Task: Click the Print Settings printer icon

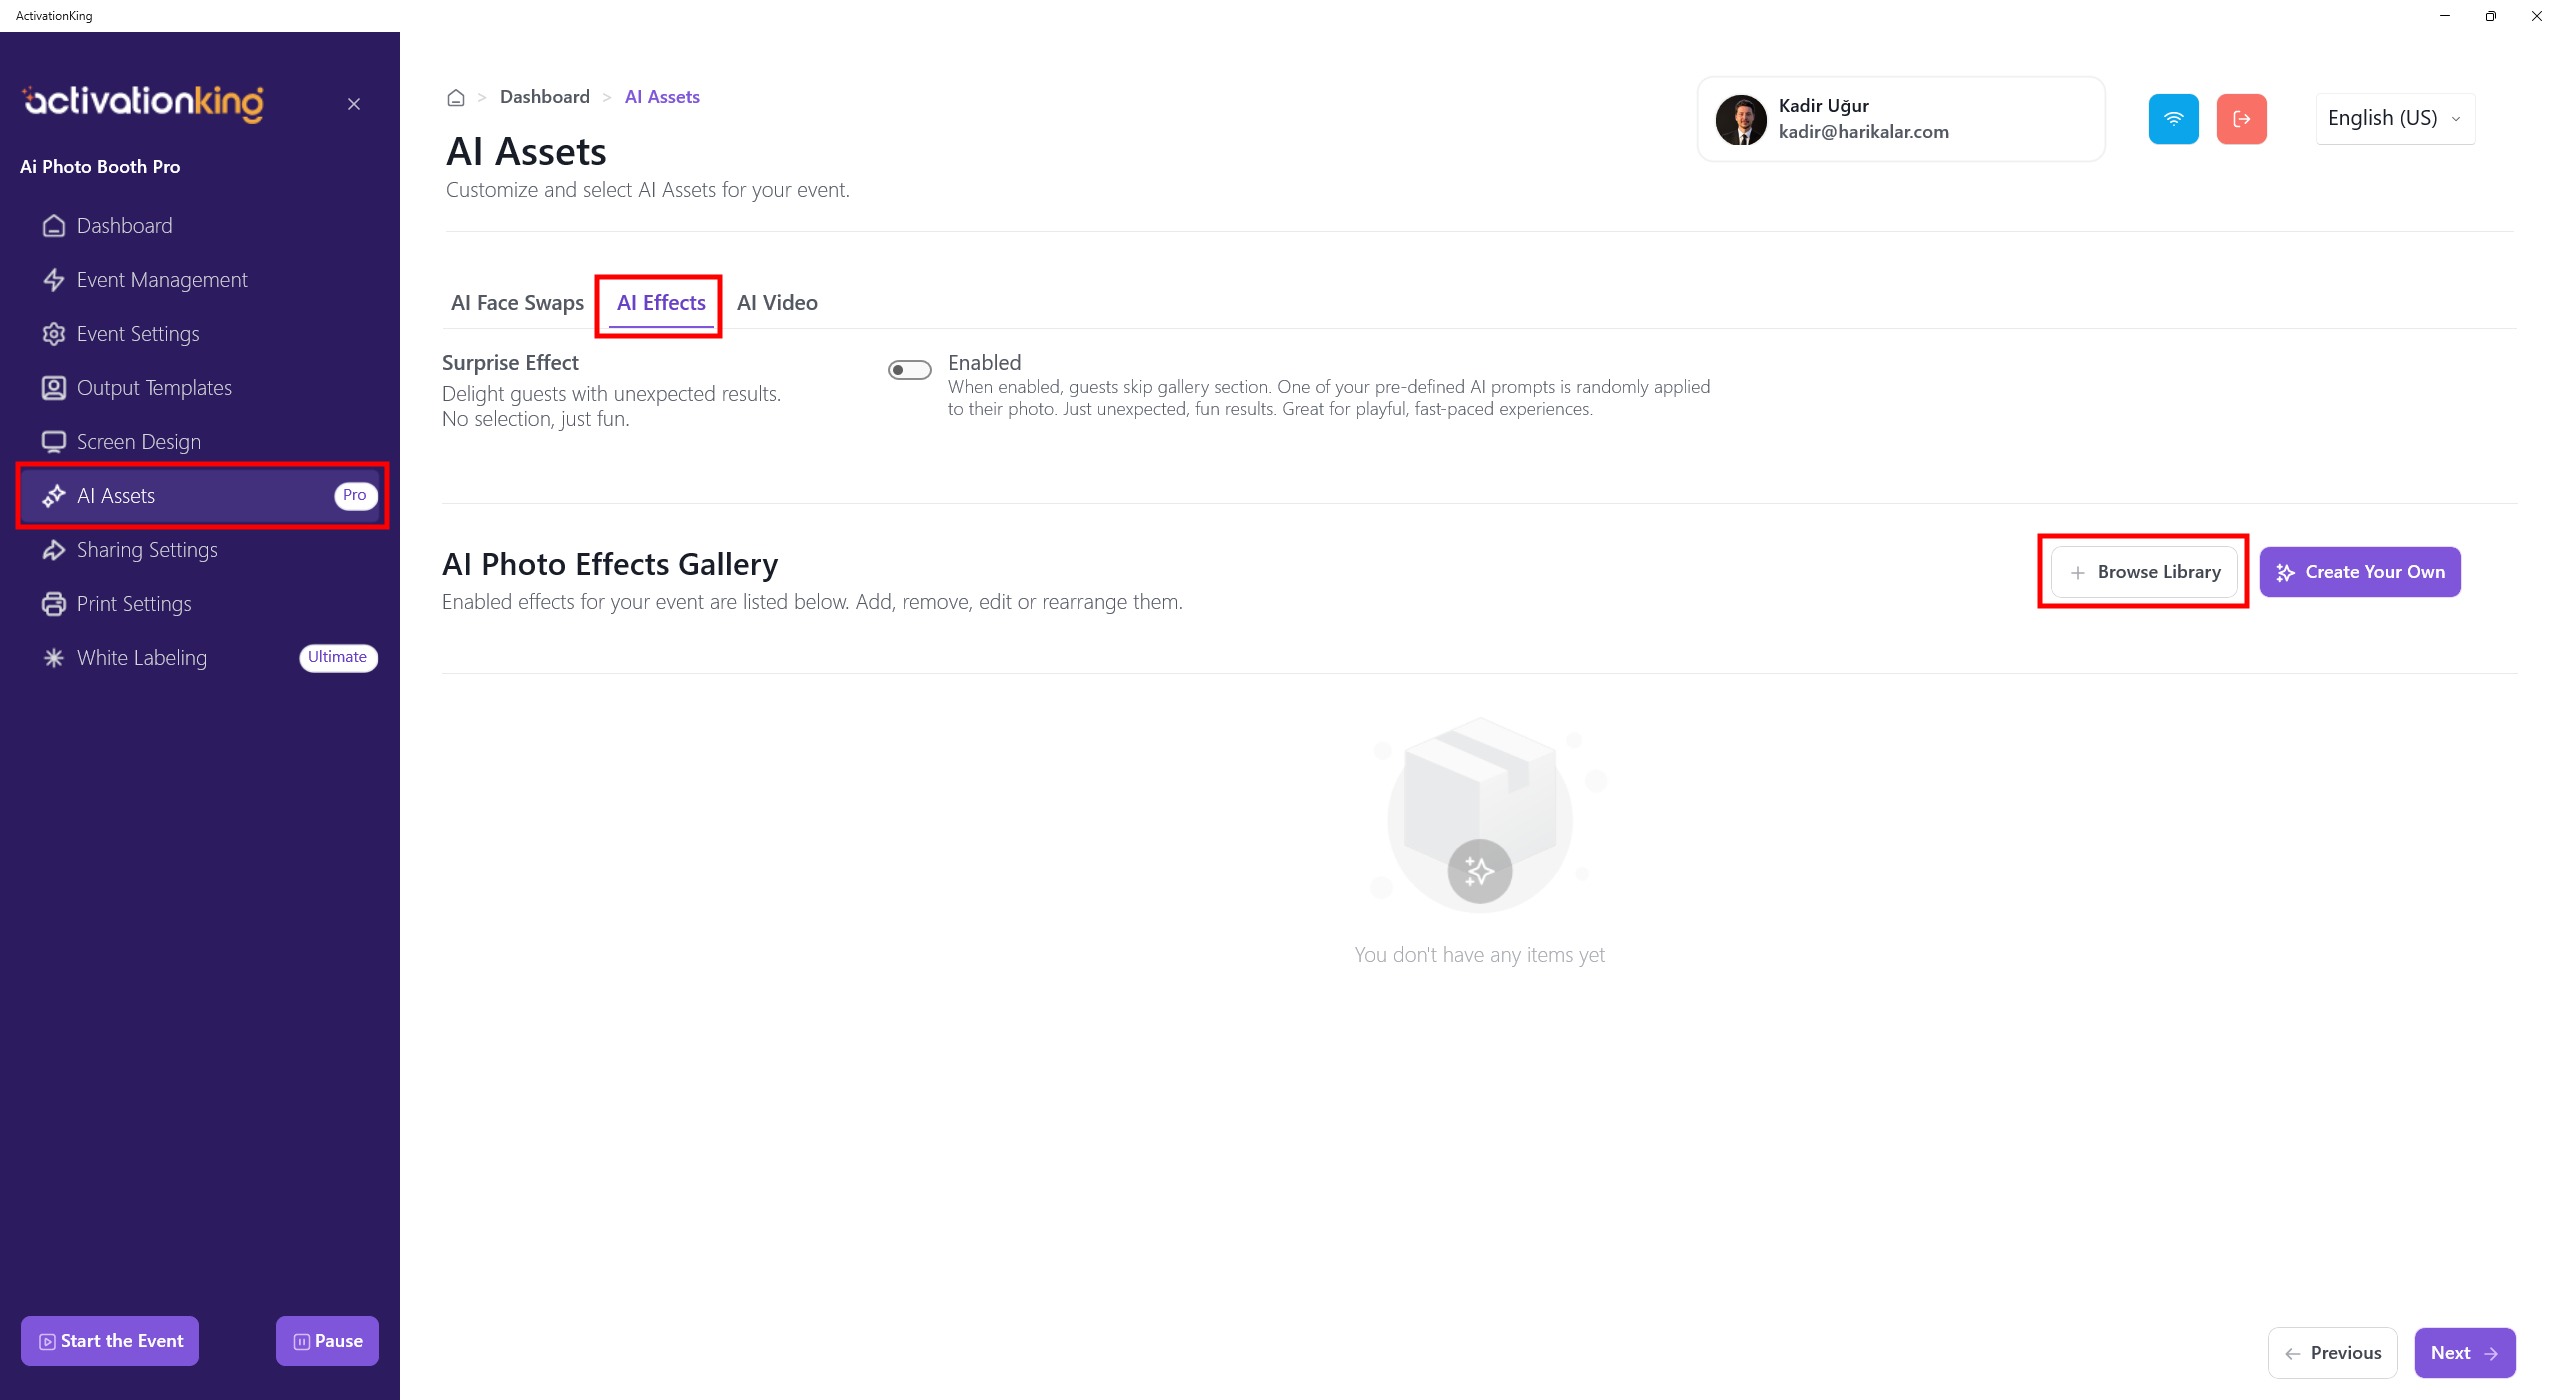Action: click(x=54, y=604)
